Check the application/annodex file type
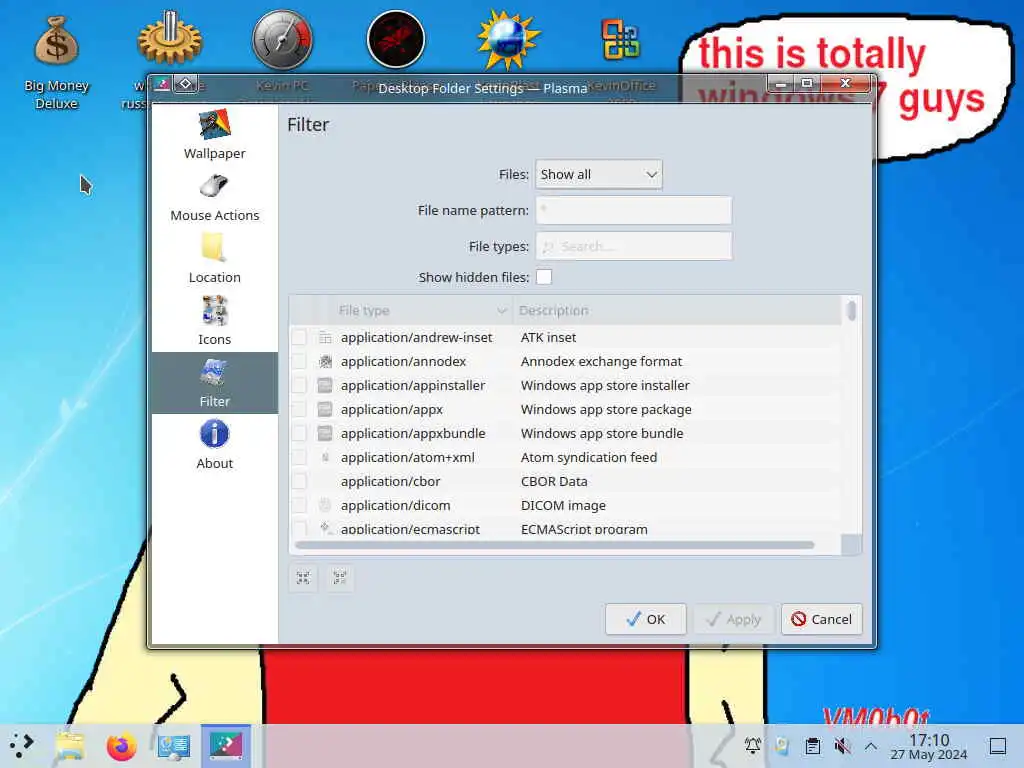 [299, 361]
